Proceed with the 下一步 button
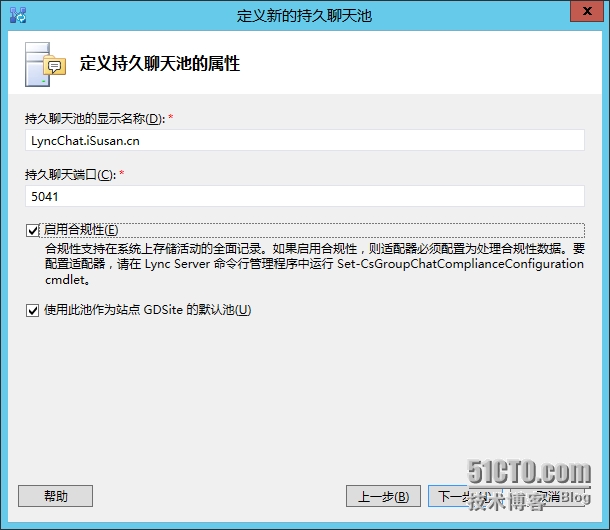The width and height of the screenshot is (610, 530). (465, 496)
